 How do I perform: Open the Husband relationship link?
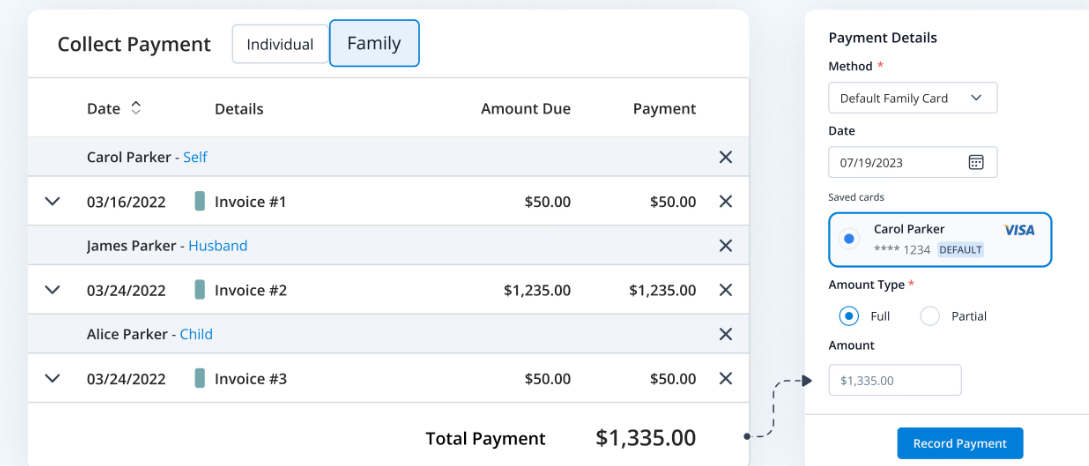pos(218,246)
